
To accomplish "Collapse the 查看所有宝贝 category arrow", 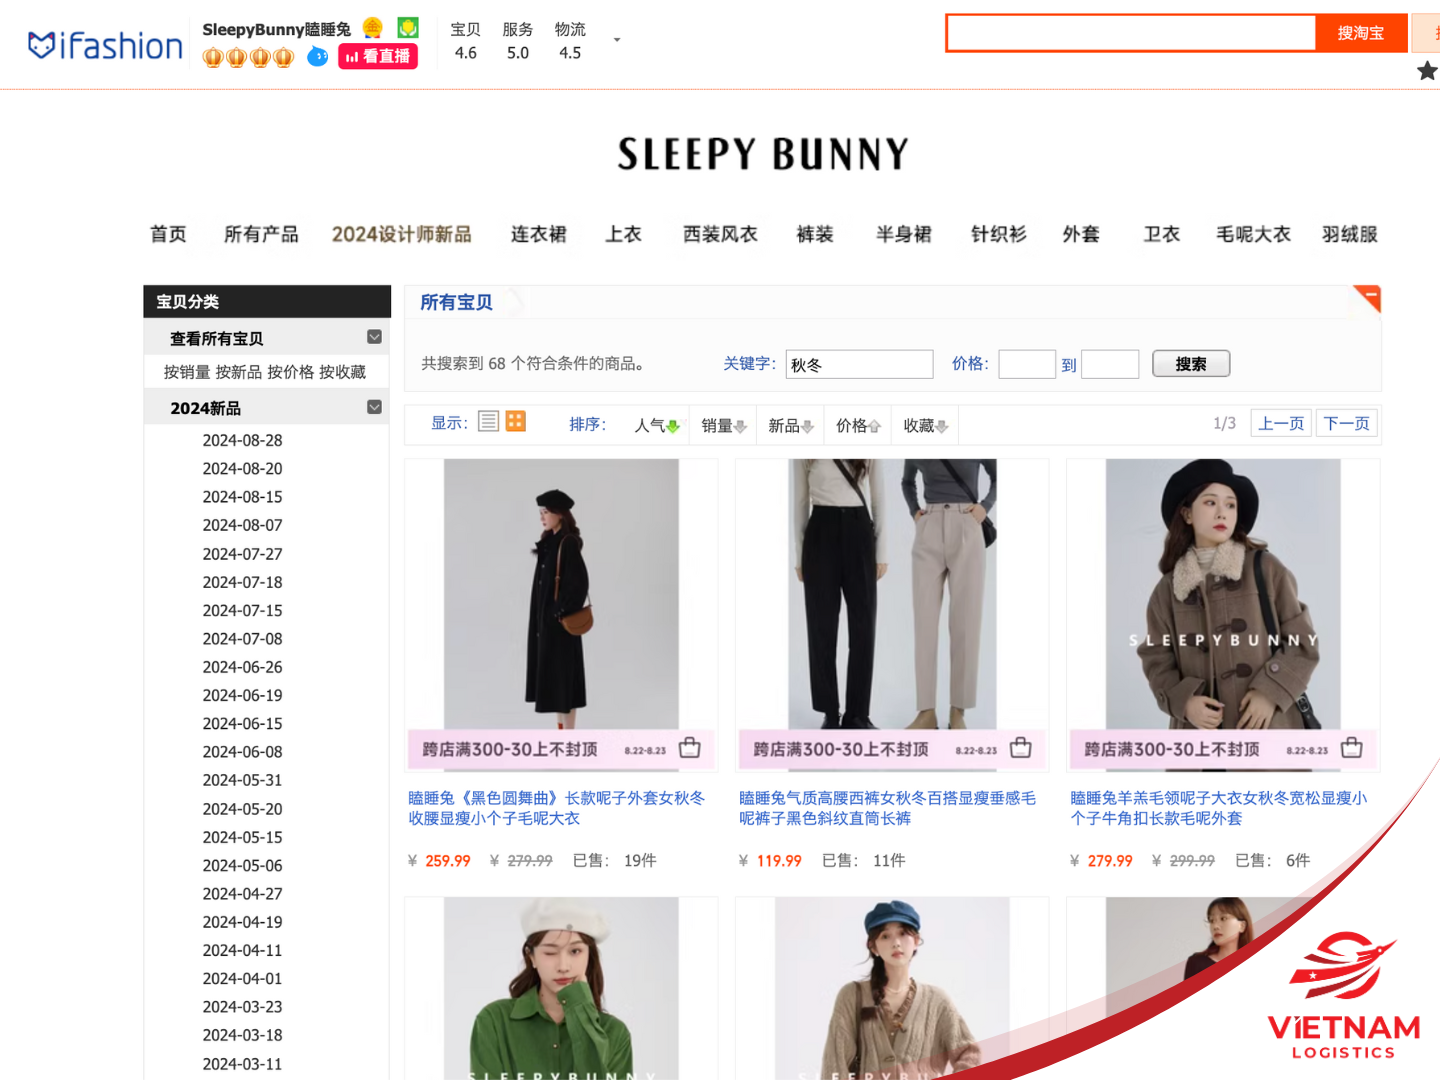I will 374,337.
